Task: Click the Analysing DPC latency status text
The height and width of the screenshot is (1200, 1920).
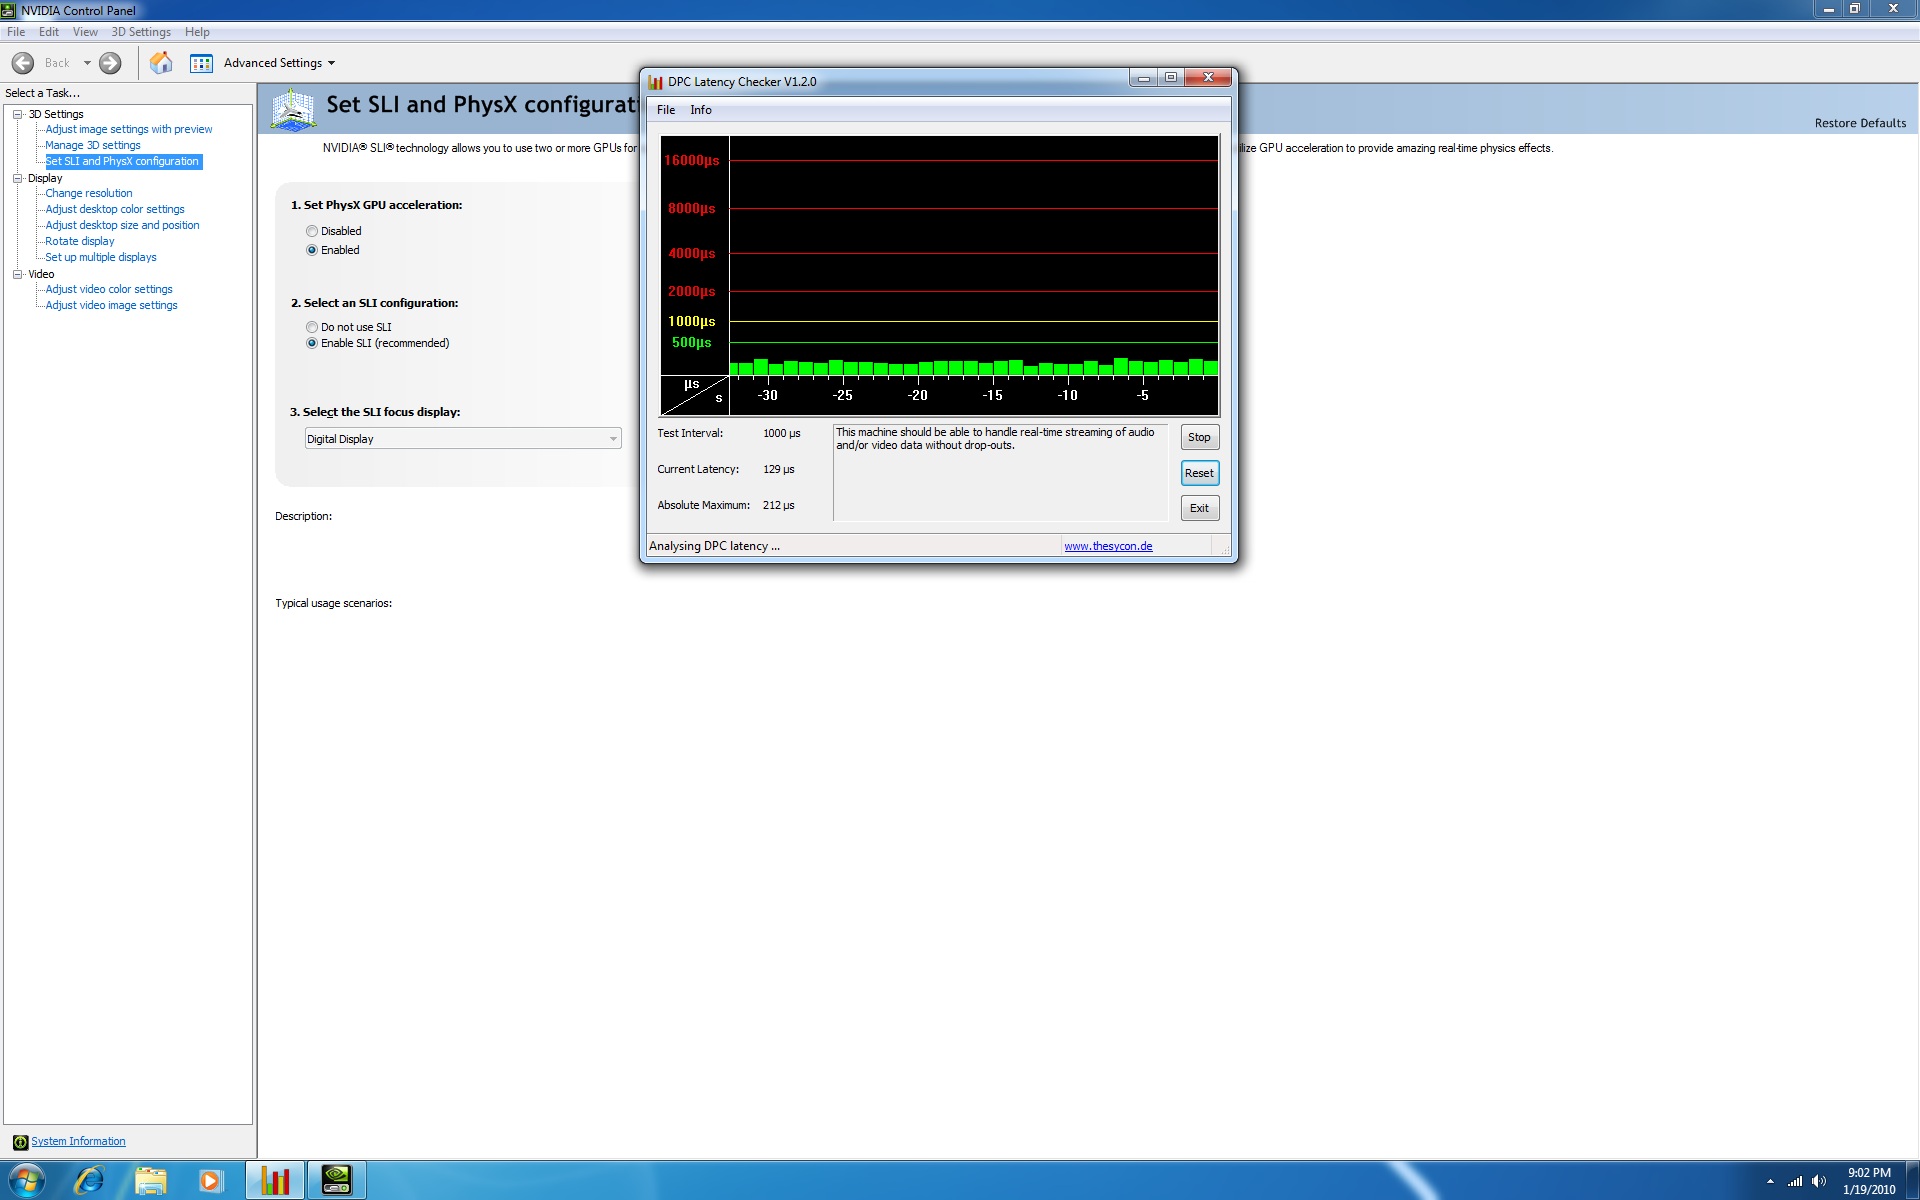Action: tap(714, 546)
